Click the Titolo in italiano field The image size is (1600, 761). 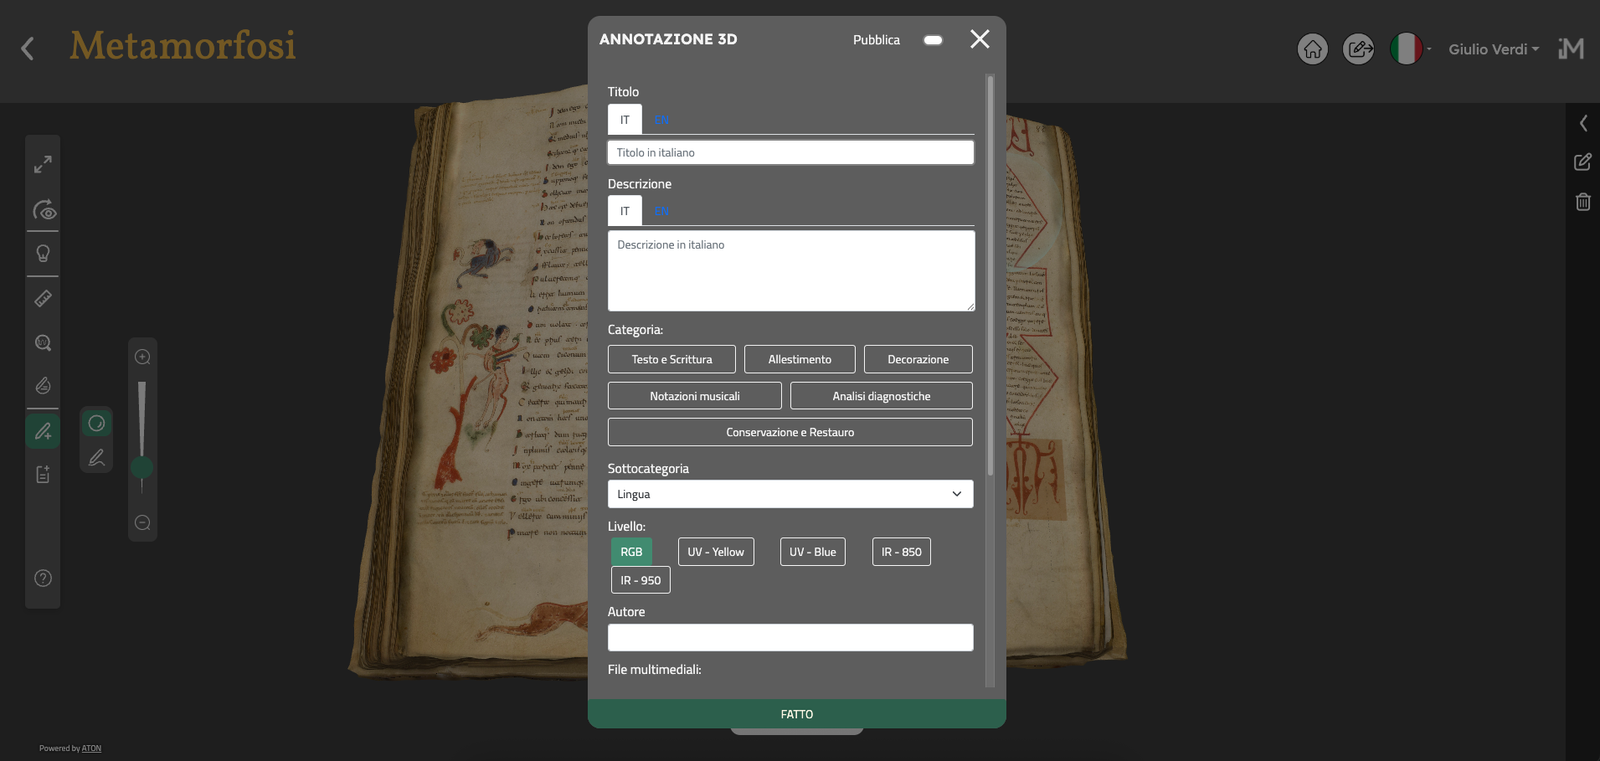click(790, 153)
